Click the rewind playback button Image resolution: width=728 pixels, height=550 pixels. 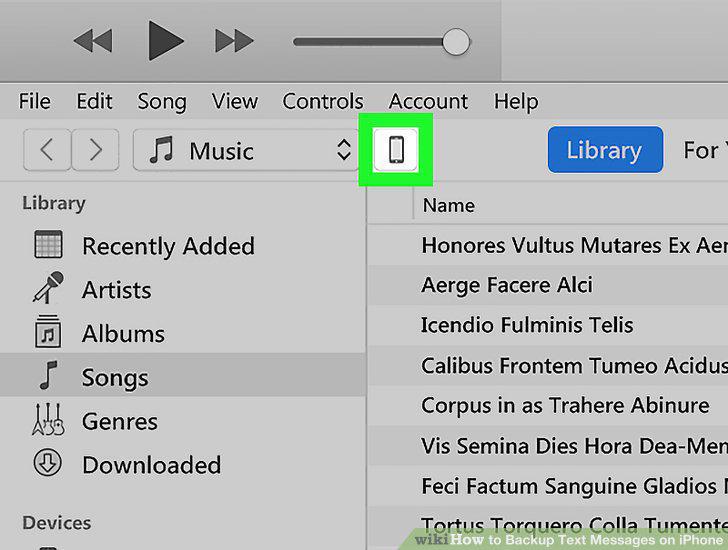coord(93,40)
